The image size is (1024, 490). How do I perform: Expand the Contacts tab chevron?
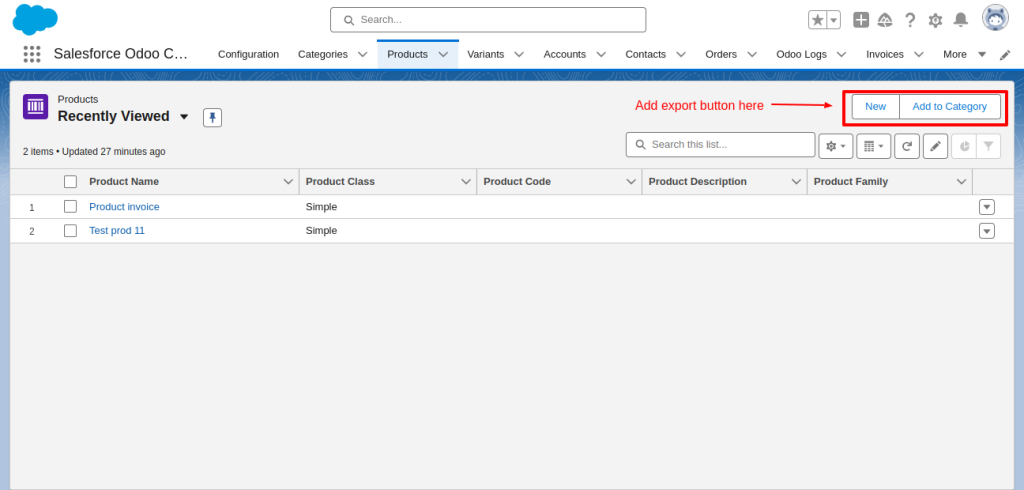coord(680,54)
